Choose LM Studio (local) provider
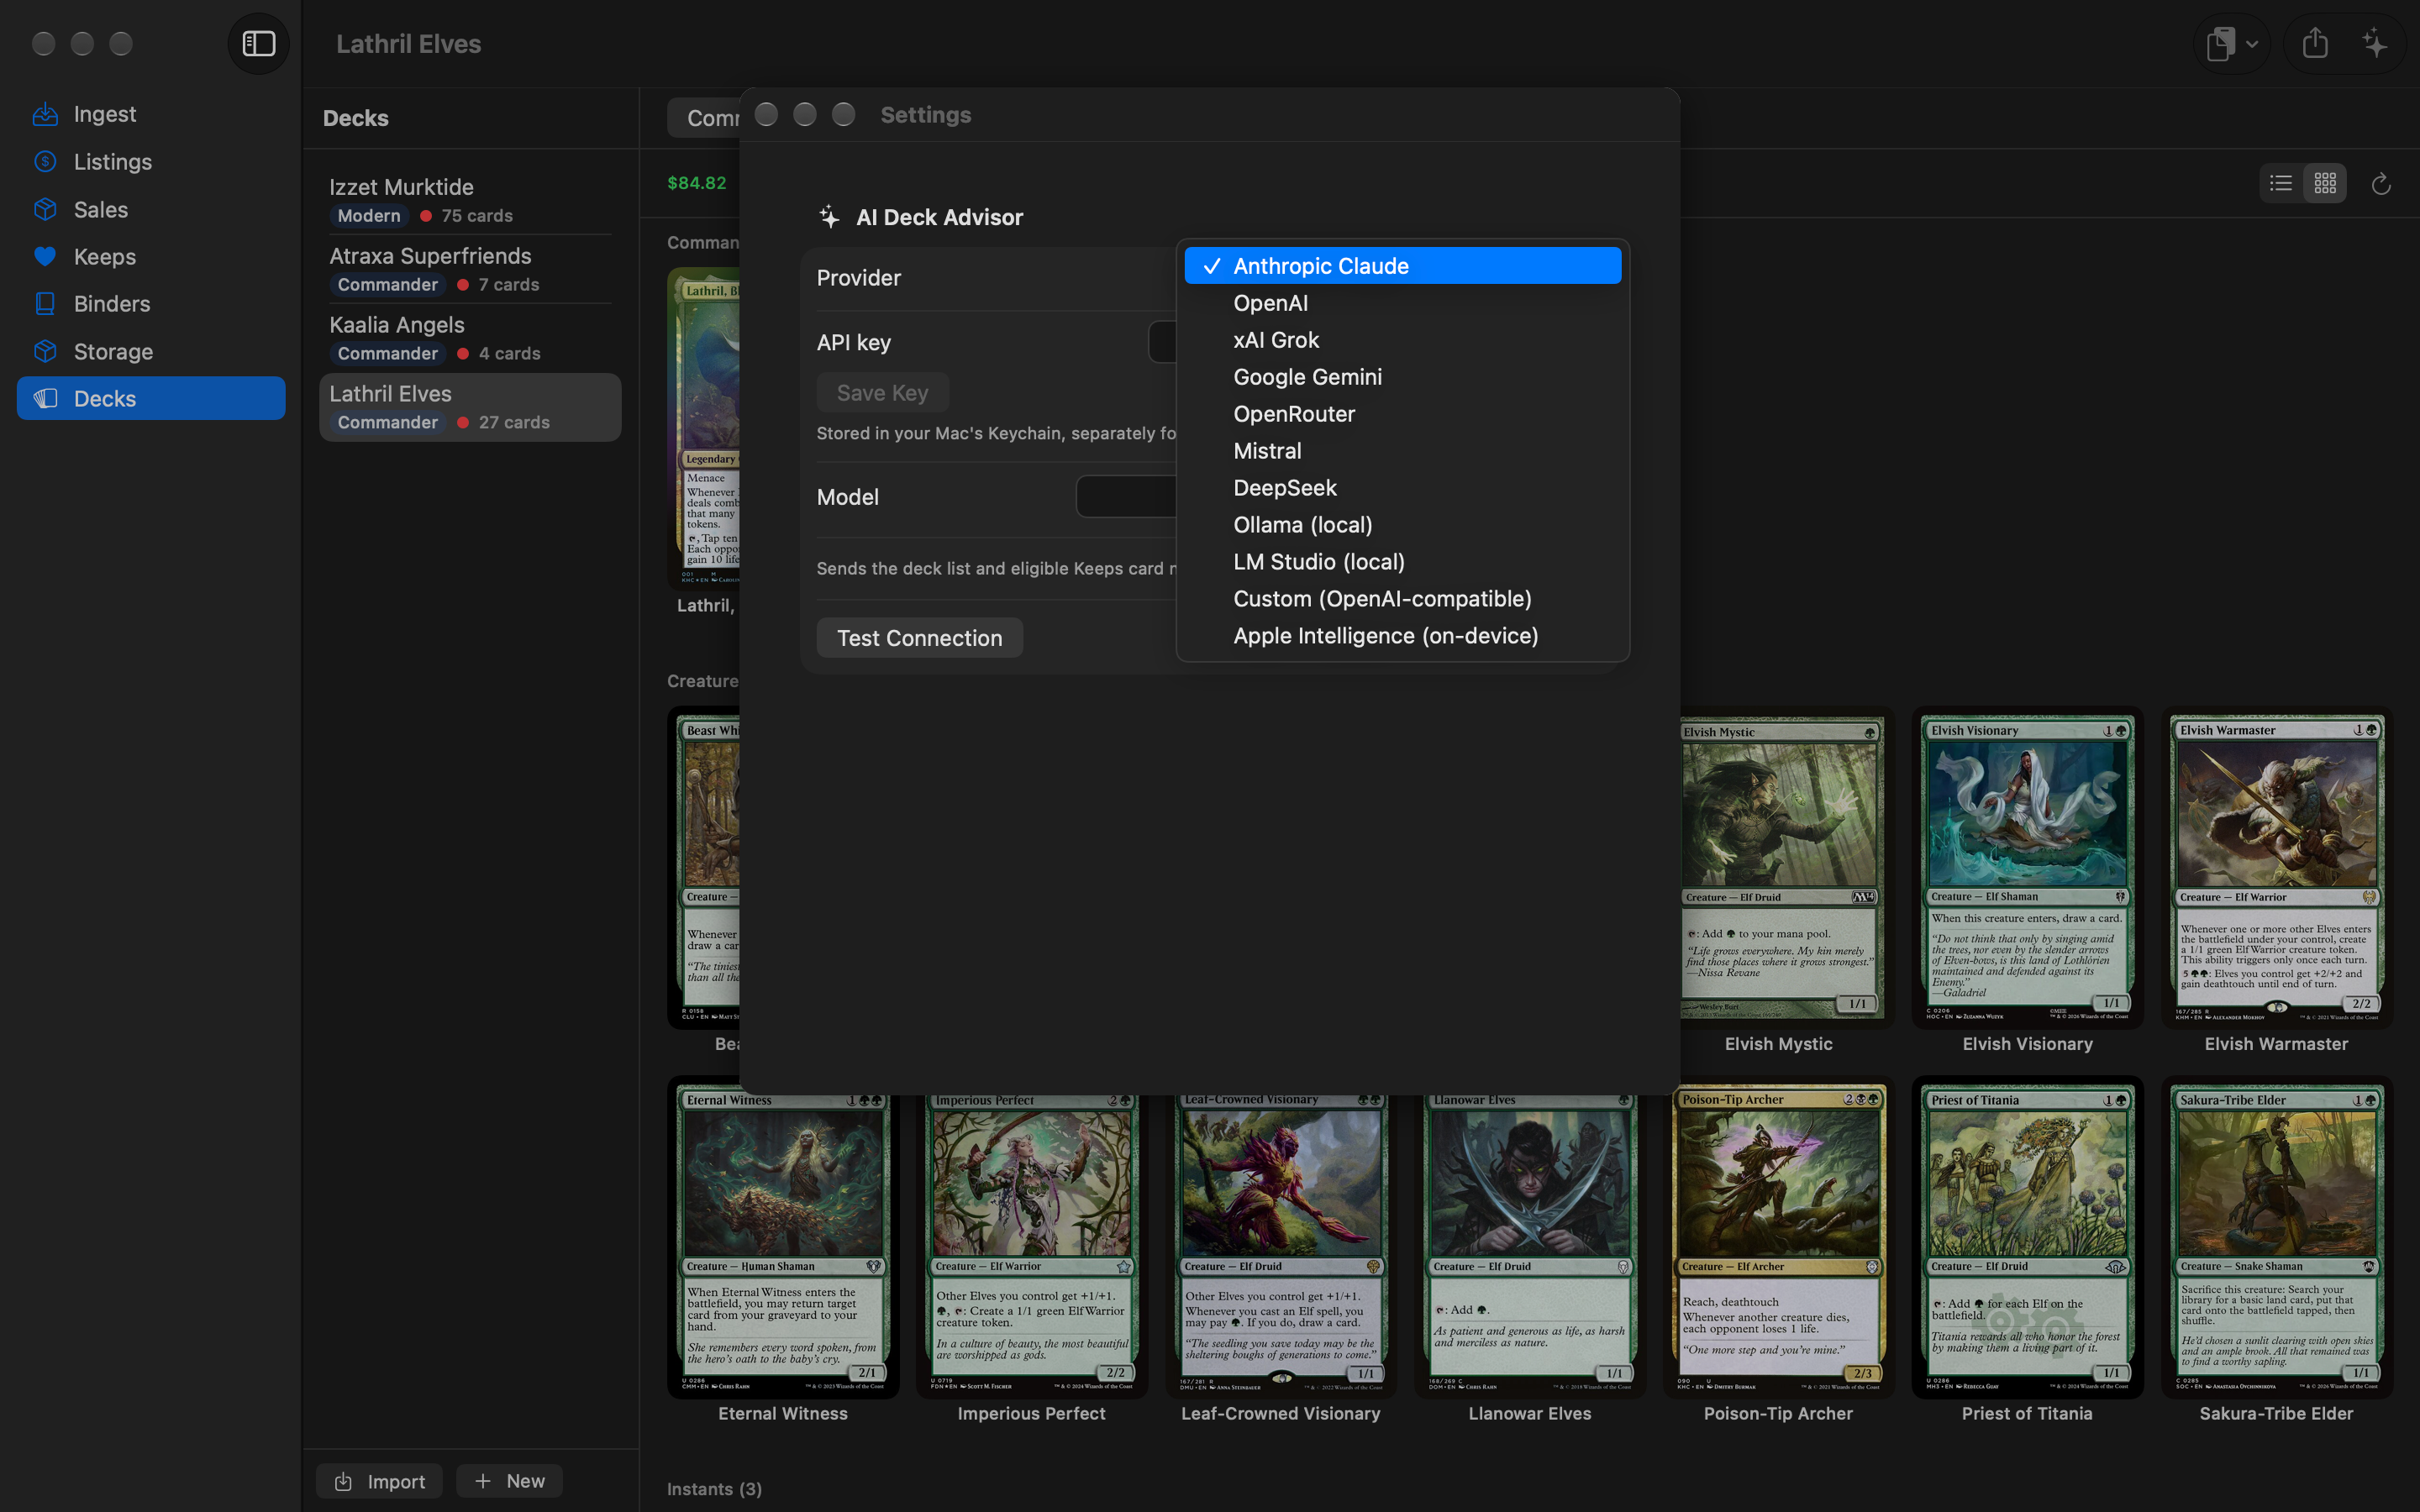 tap(1402, 562)
